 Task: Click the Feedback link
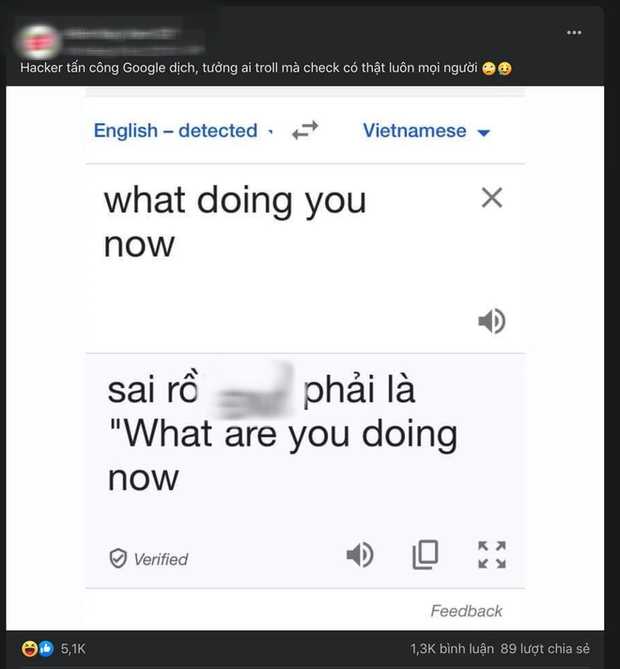466,611
